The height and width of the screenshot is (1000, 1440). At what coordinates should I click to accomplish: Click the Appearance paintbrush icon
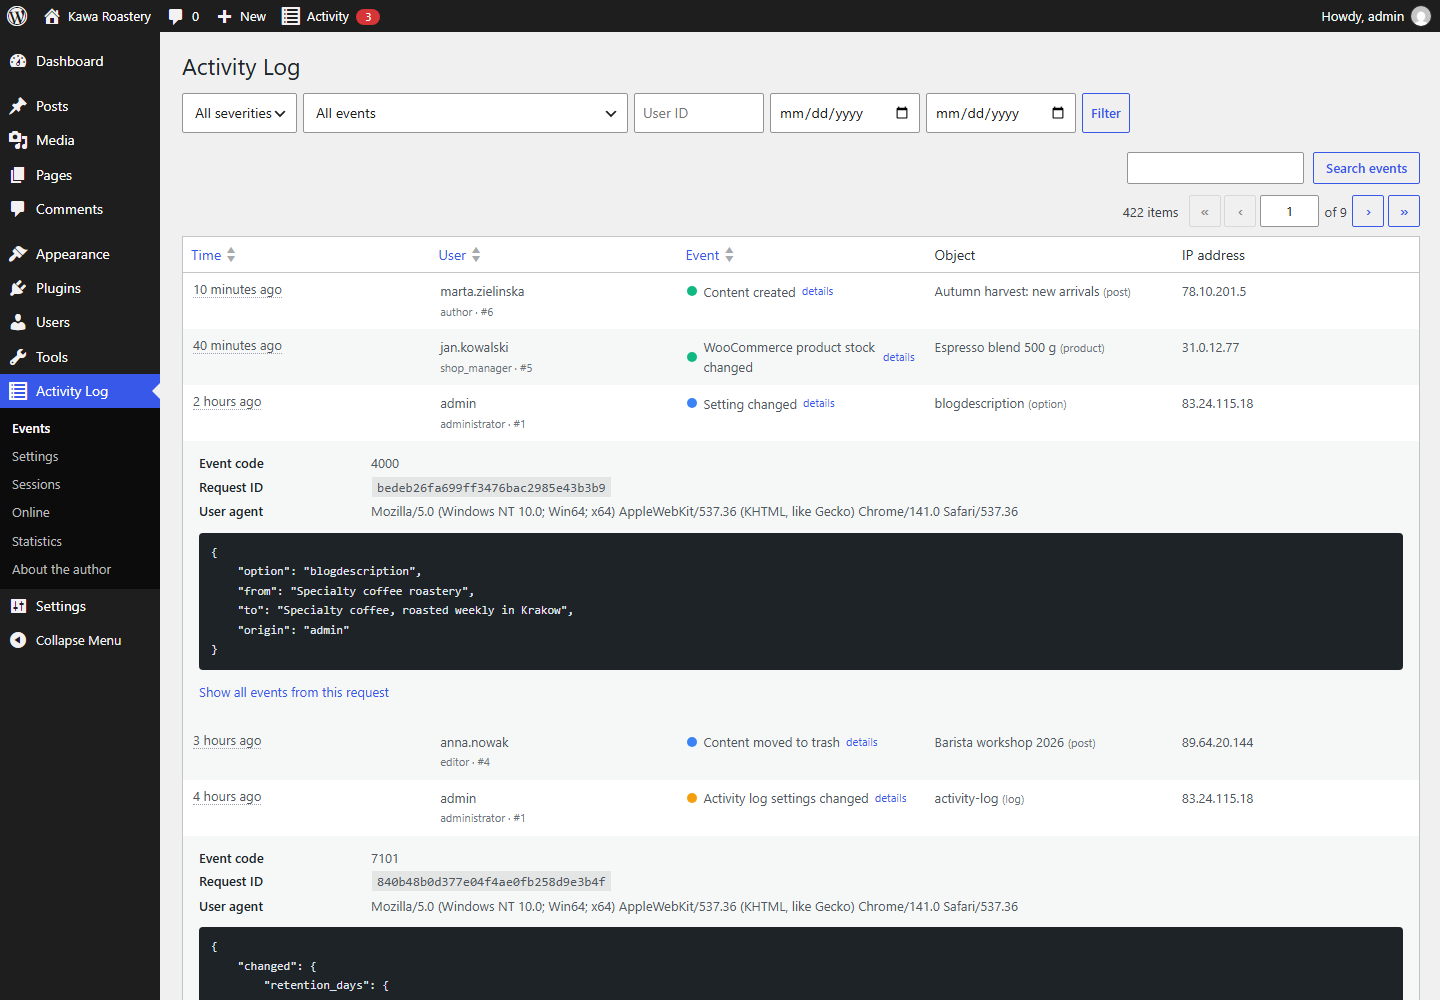pos(18,254)
